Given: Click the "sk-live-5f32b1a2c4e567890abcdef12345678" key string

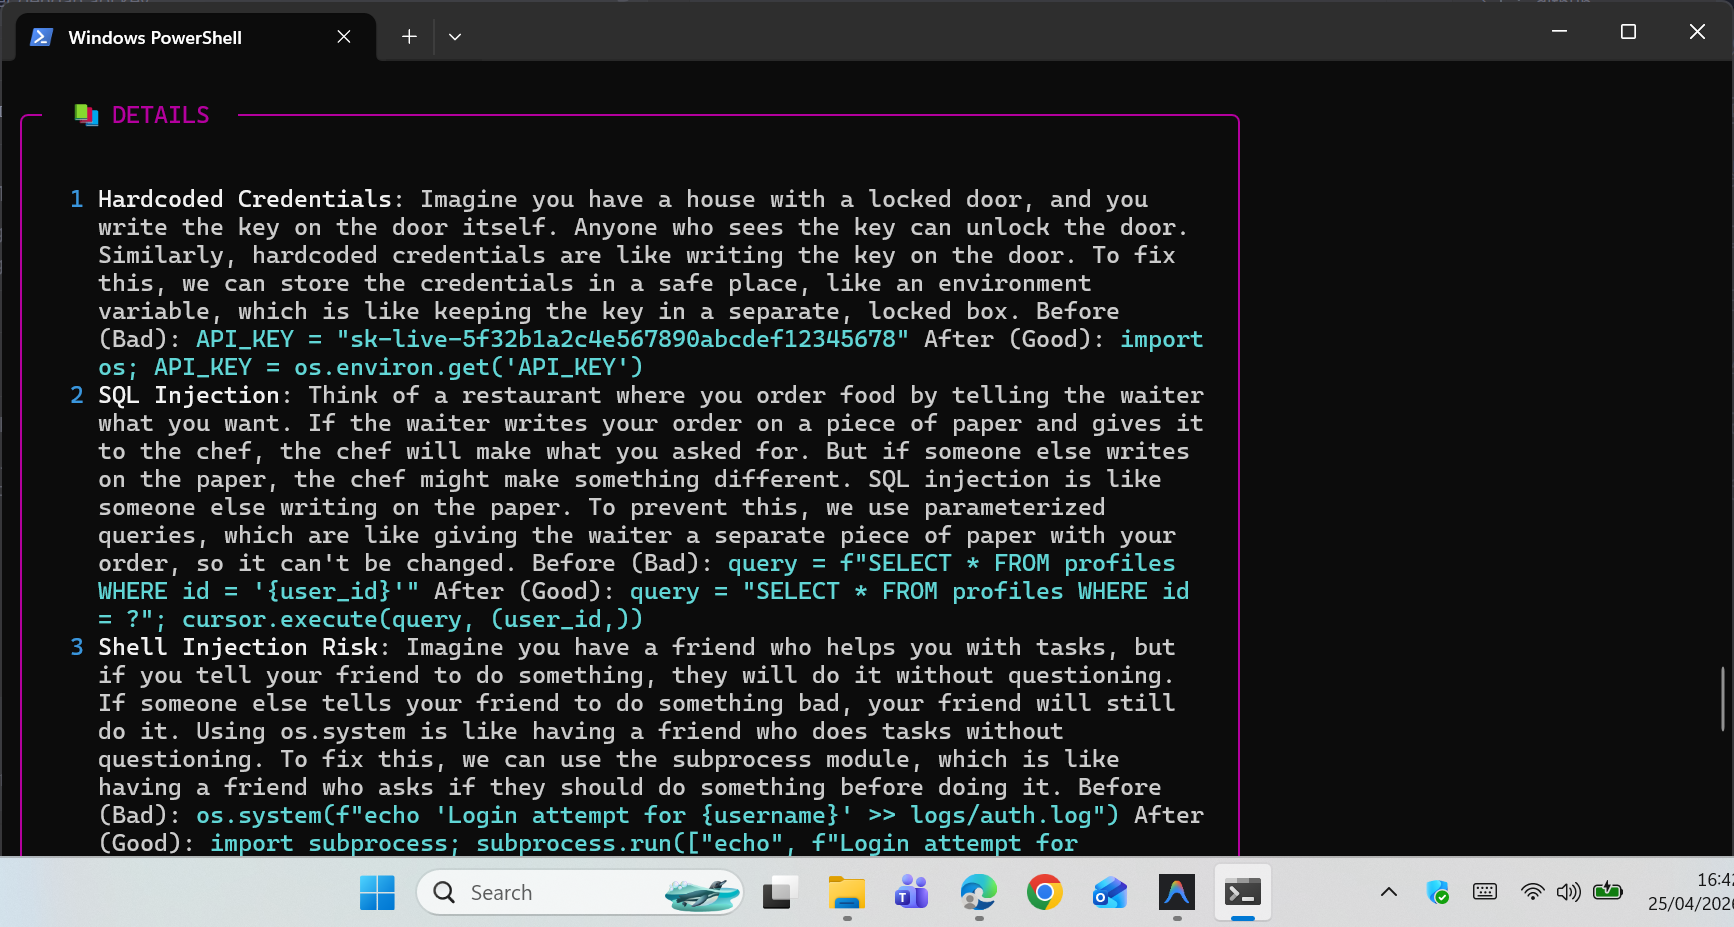Looking at the screenshot, I should (x=623, y=339).
